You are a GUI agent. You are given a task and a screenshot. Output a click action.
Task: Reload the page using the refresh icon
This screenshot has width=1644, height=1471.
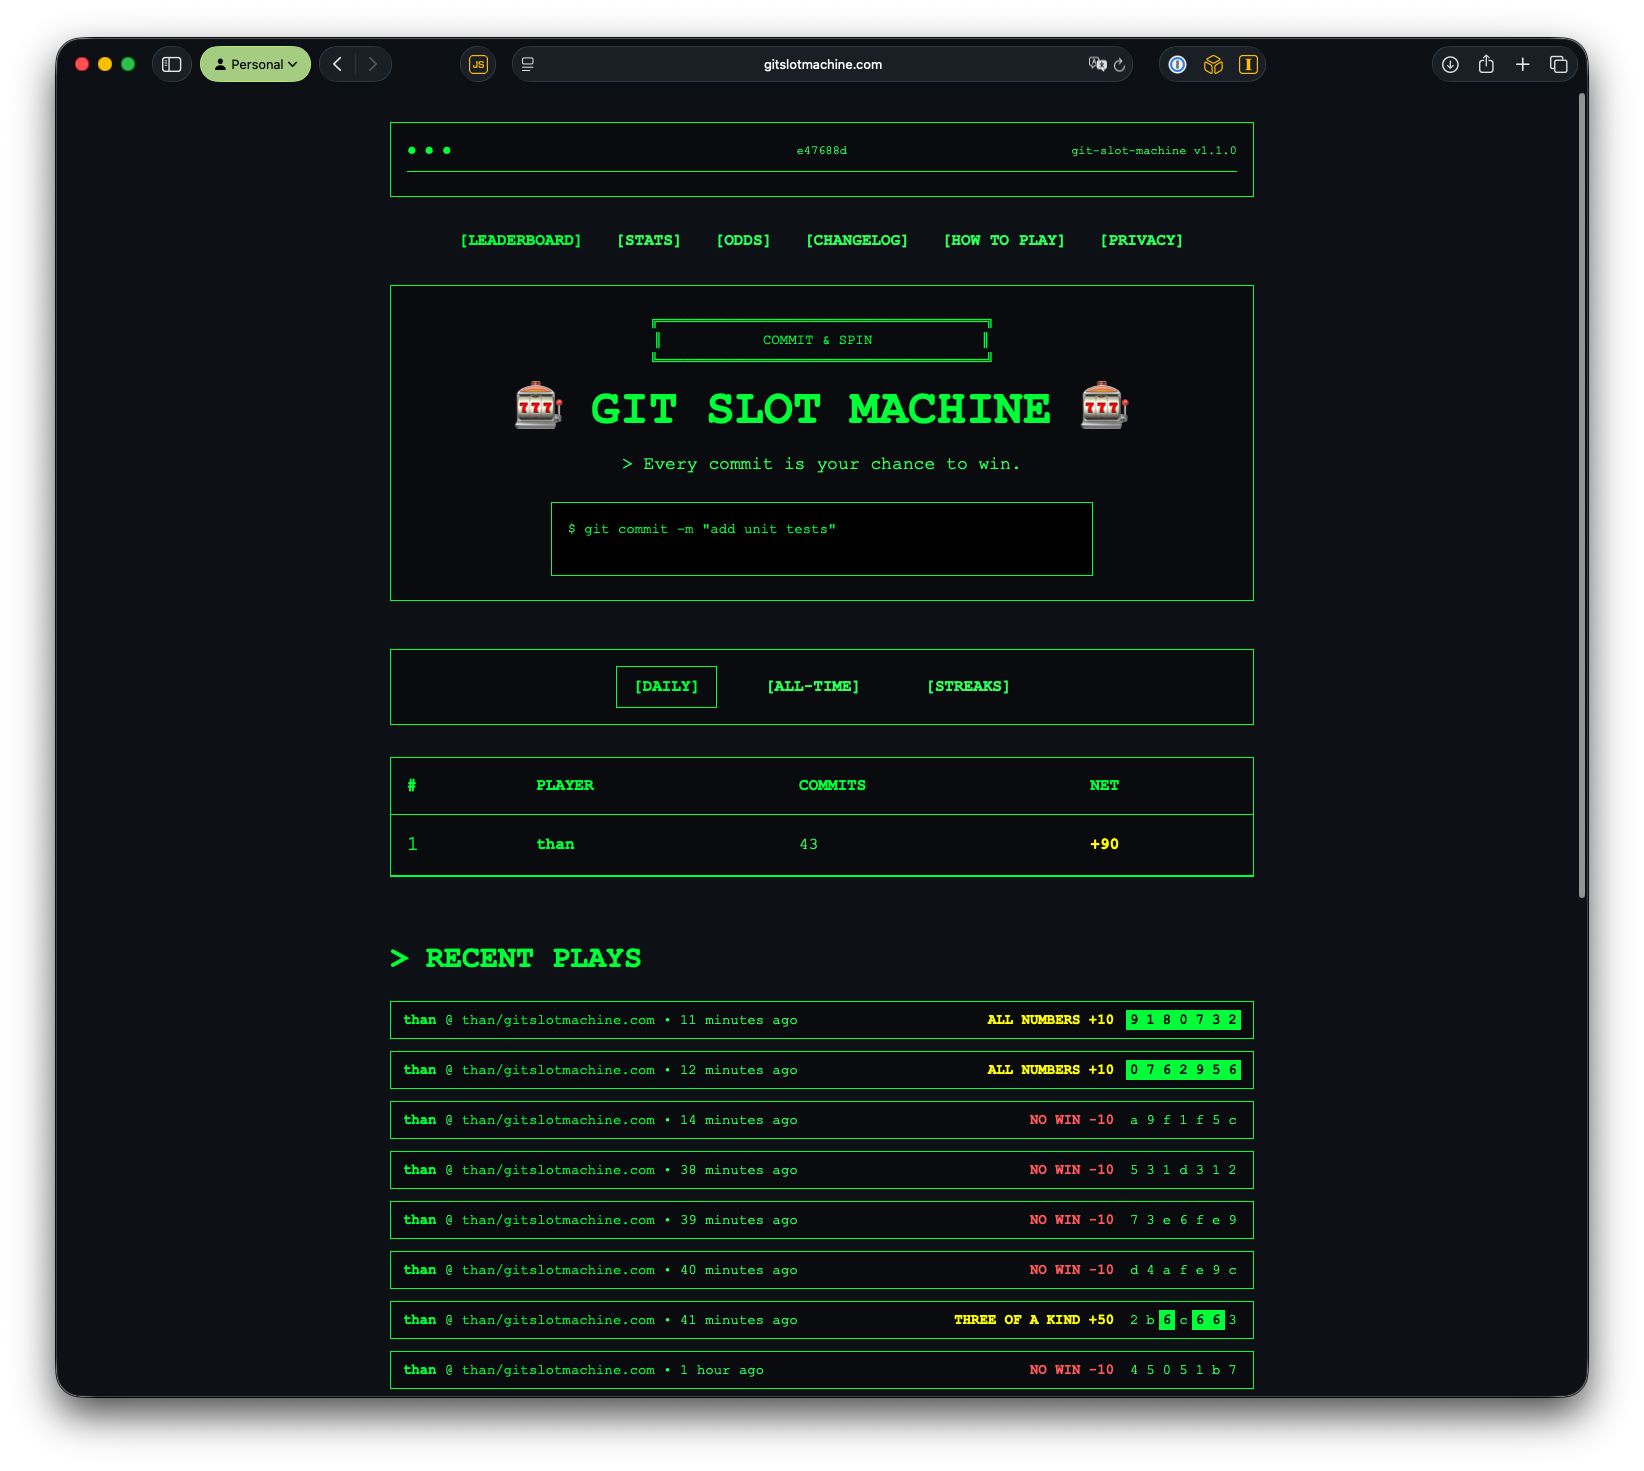click(1120, 65)
